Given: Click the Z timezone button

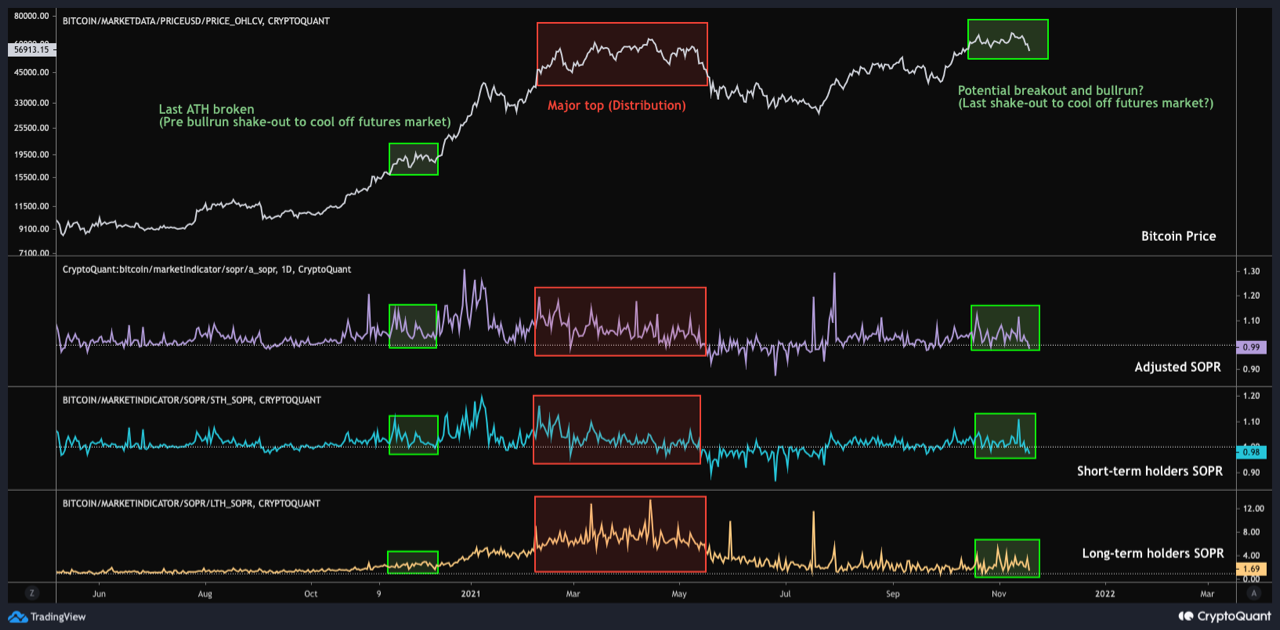Looking at the screenshot, I should 32,592.
